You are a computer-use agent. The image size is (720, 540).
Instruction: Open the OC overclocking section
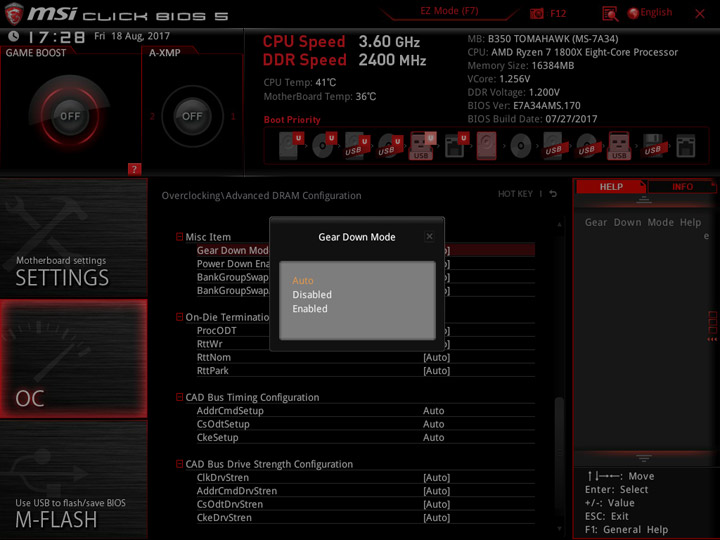[73, 359]
